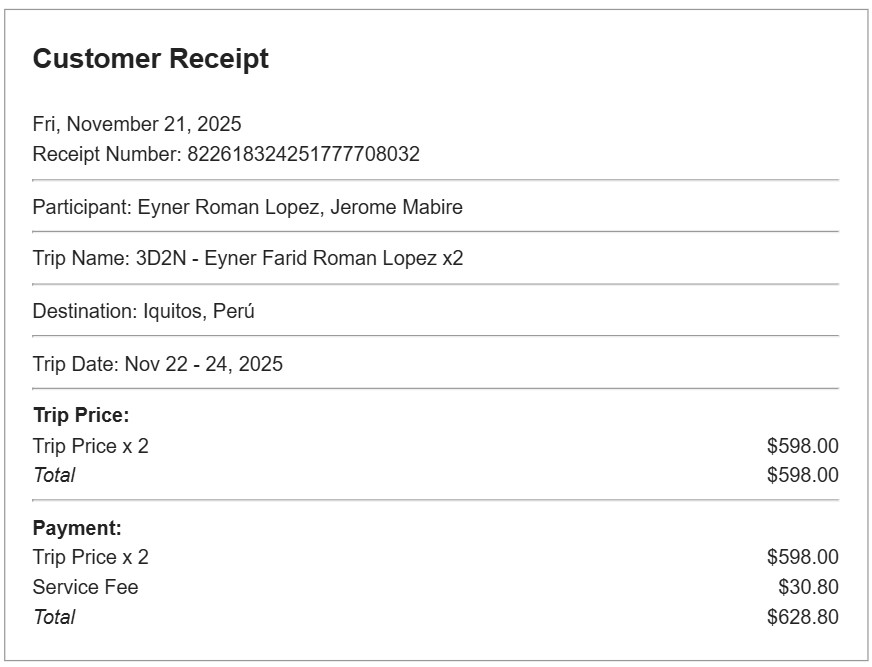Click the receipt number value 822618324251777708032
The image size is (872, 667).
pyautogui.click(x=303, y=155)
